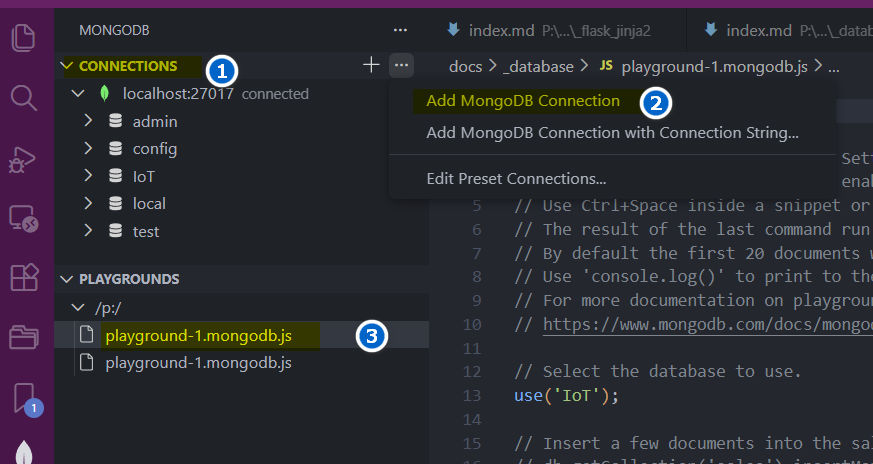Image resolution: width=873 pixels, height=464 pixels.
Task: Open the MongoDB panel three-dots menu
Action: [x=400, y=30]
